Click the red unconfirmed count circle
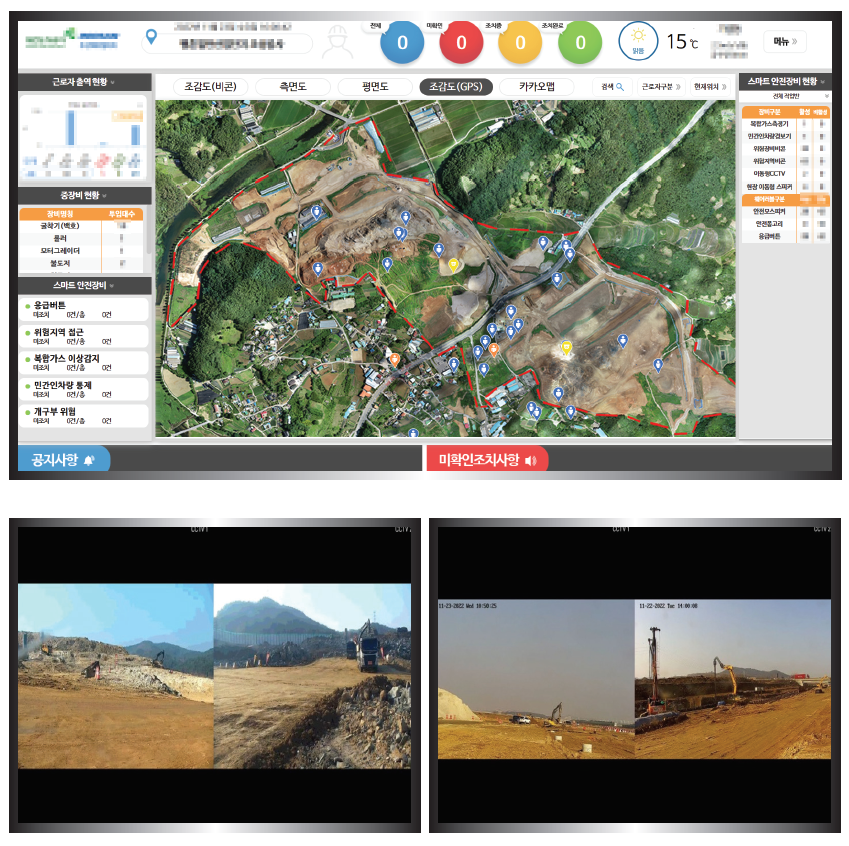The image size is (849, 846). 461,42
